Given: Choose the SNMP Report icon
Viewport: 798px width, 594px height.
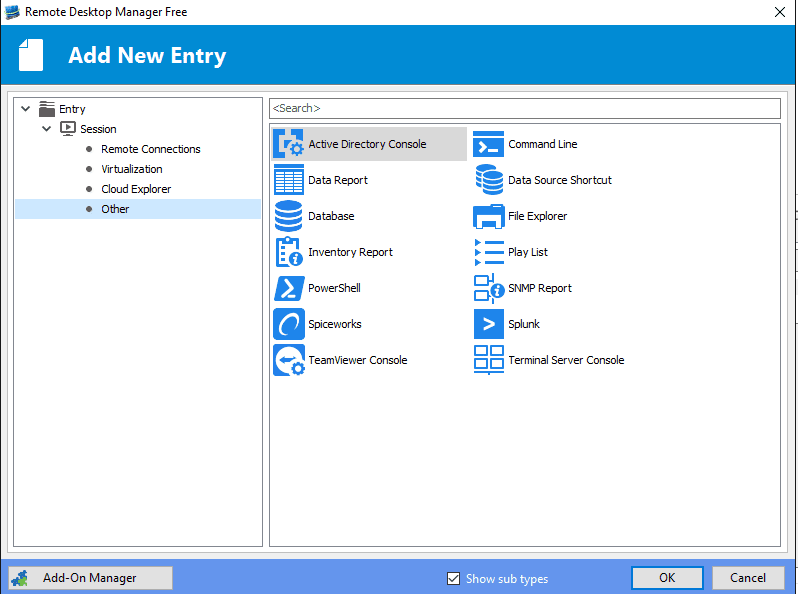Looking at the screenshot, I should pyautogui.click(x=489, y=288).
